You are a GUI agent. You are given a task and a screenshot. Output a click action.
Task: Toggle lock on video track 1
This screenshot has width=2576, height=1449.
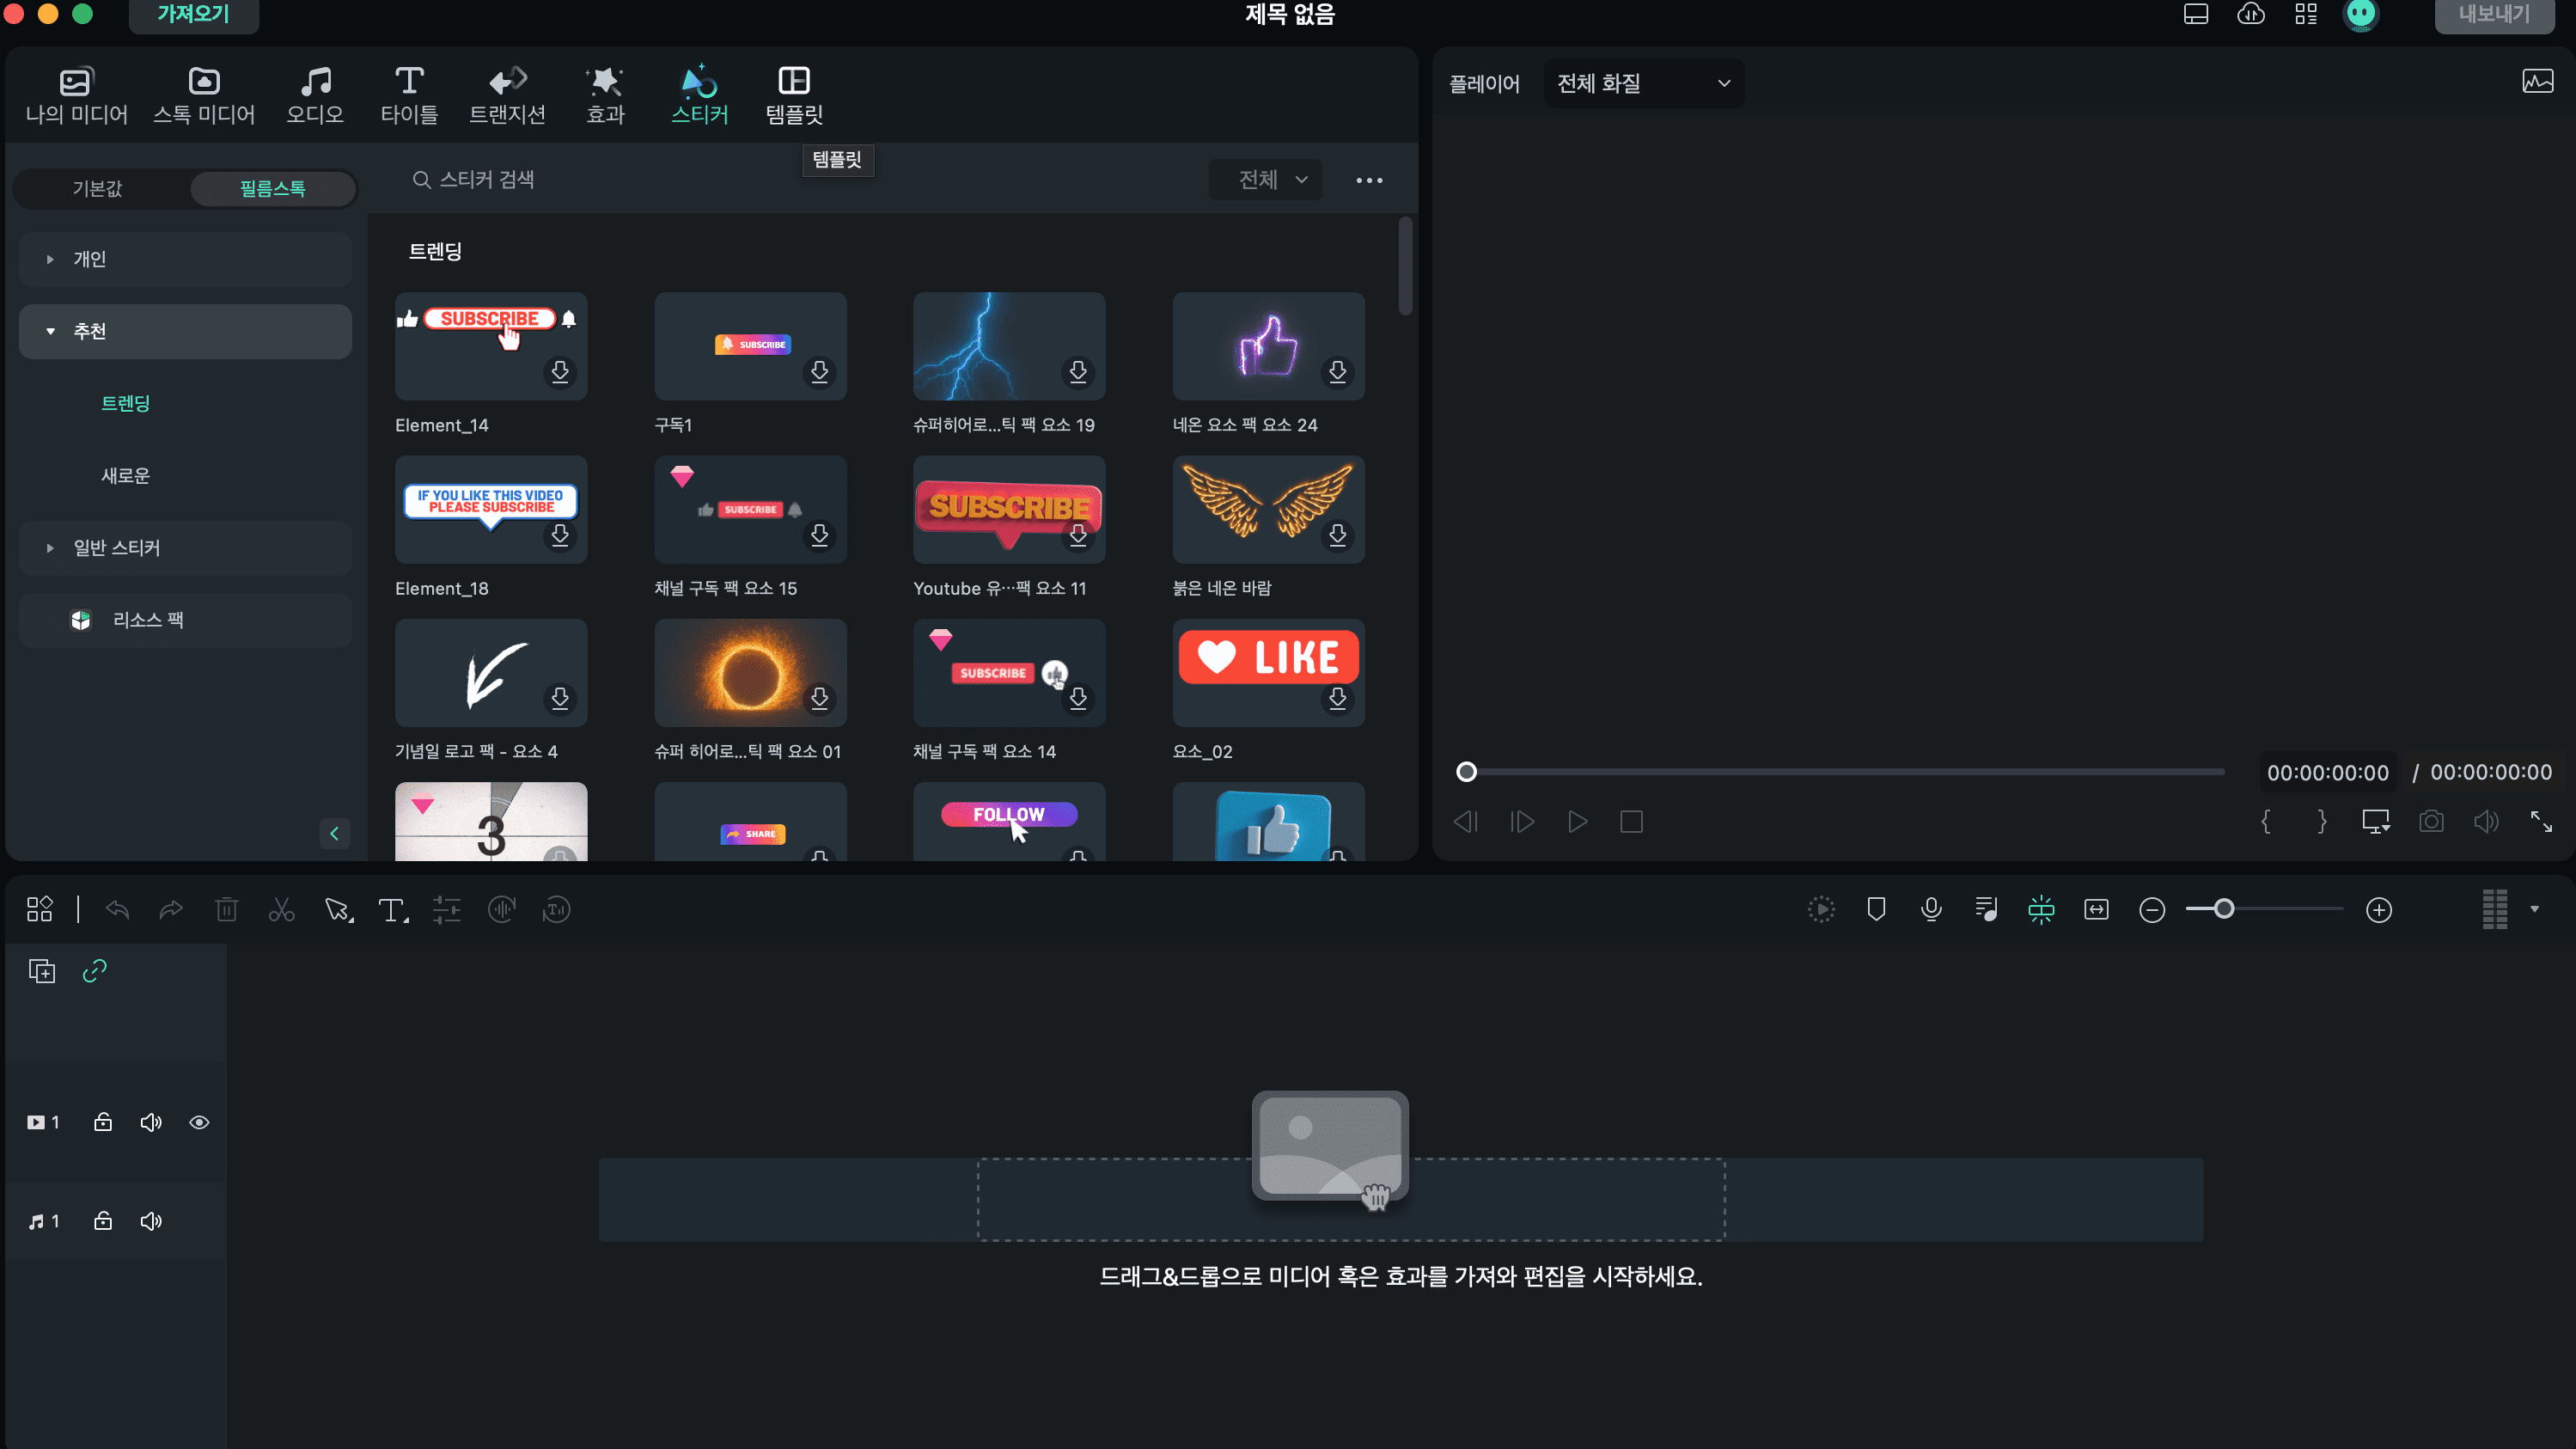pyautogui.click(x=103, y=1122)
